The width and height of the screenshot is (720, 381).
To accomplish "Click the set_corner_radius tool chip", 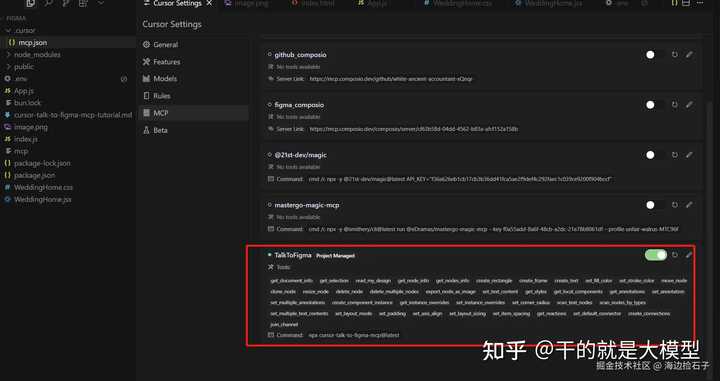I will (531, 303).
